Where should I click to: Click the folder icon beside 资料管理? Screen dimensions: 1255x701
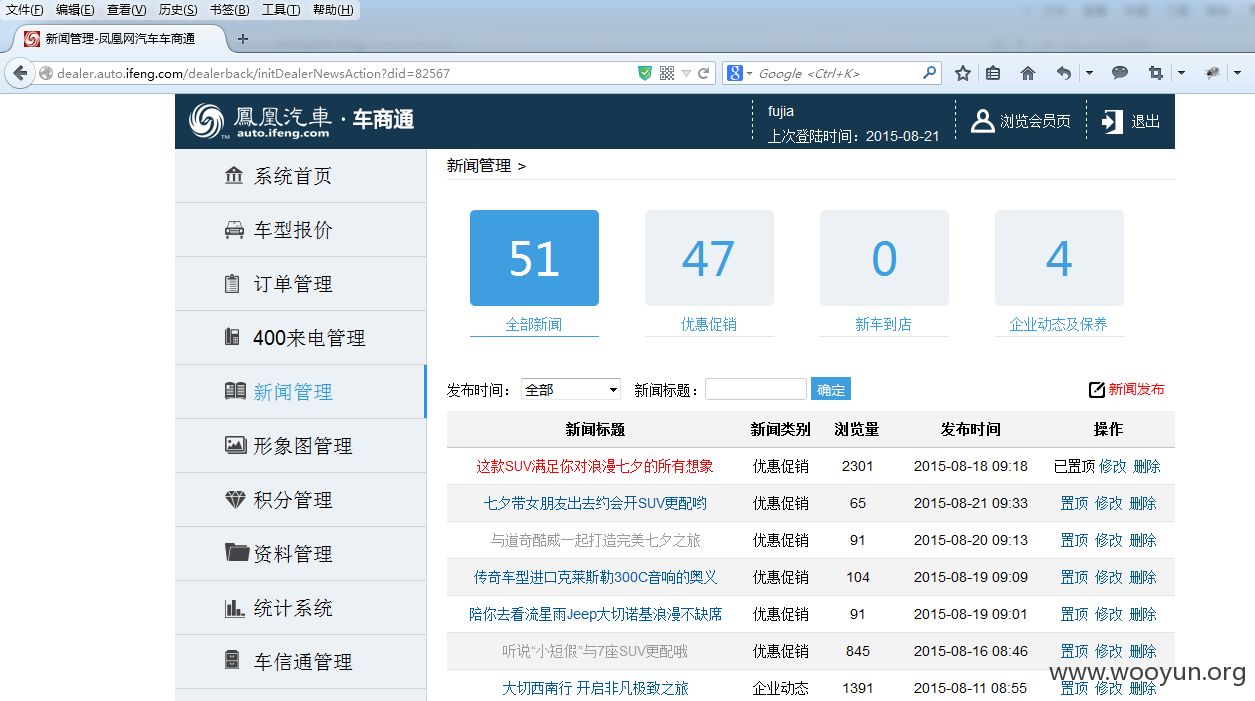click(237, 552)
